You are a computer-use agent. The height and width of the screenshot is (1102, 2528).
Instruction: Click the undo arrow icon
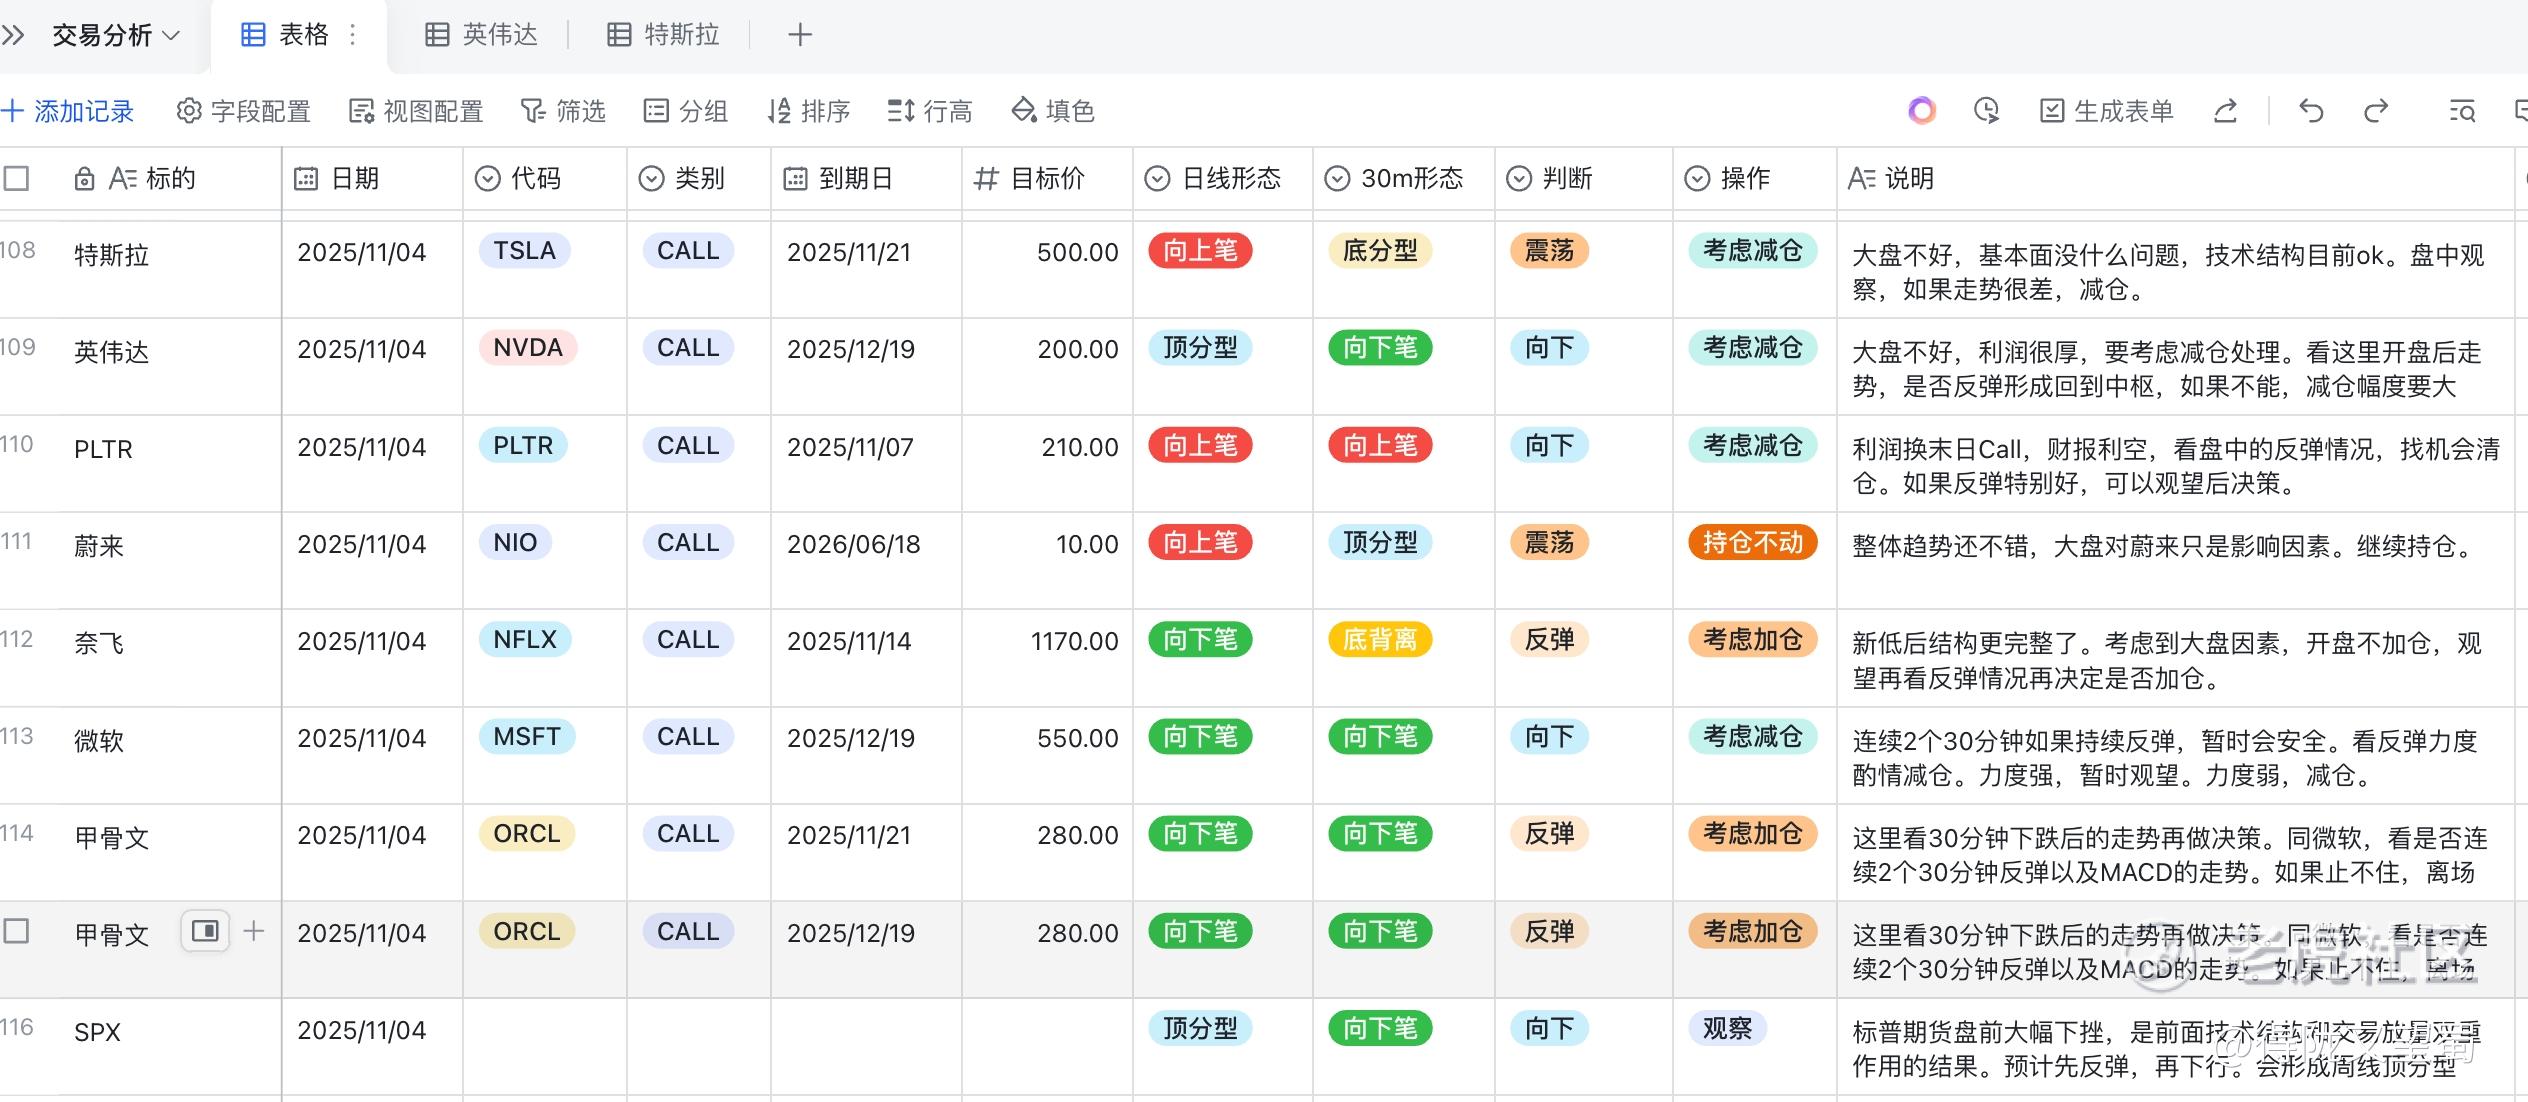[x=2310, y=111]
